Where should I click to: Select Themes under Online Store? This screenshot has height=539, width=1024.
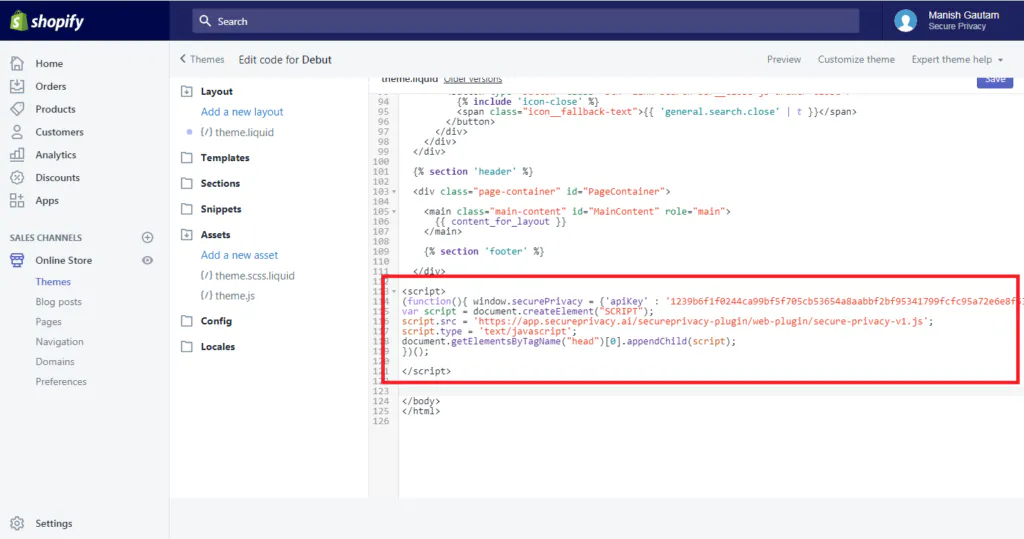click(53, 282)
